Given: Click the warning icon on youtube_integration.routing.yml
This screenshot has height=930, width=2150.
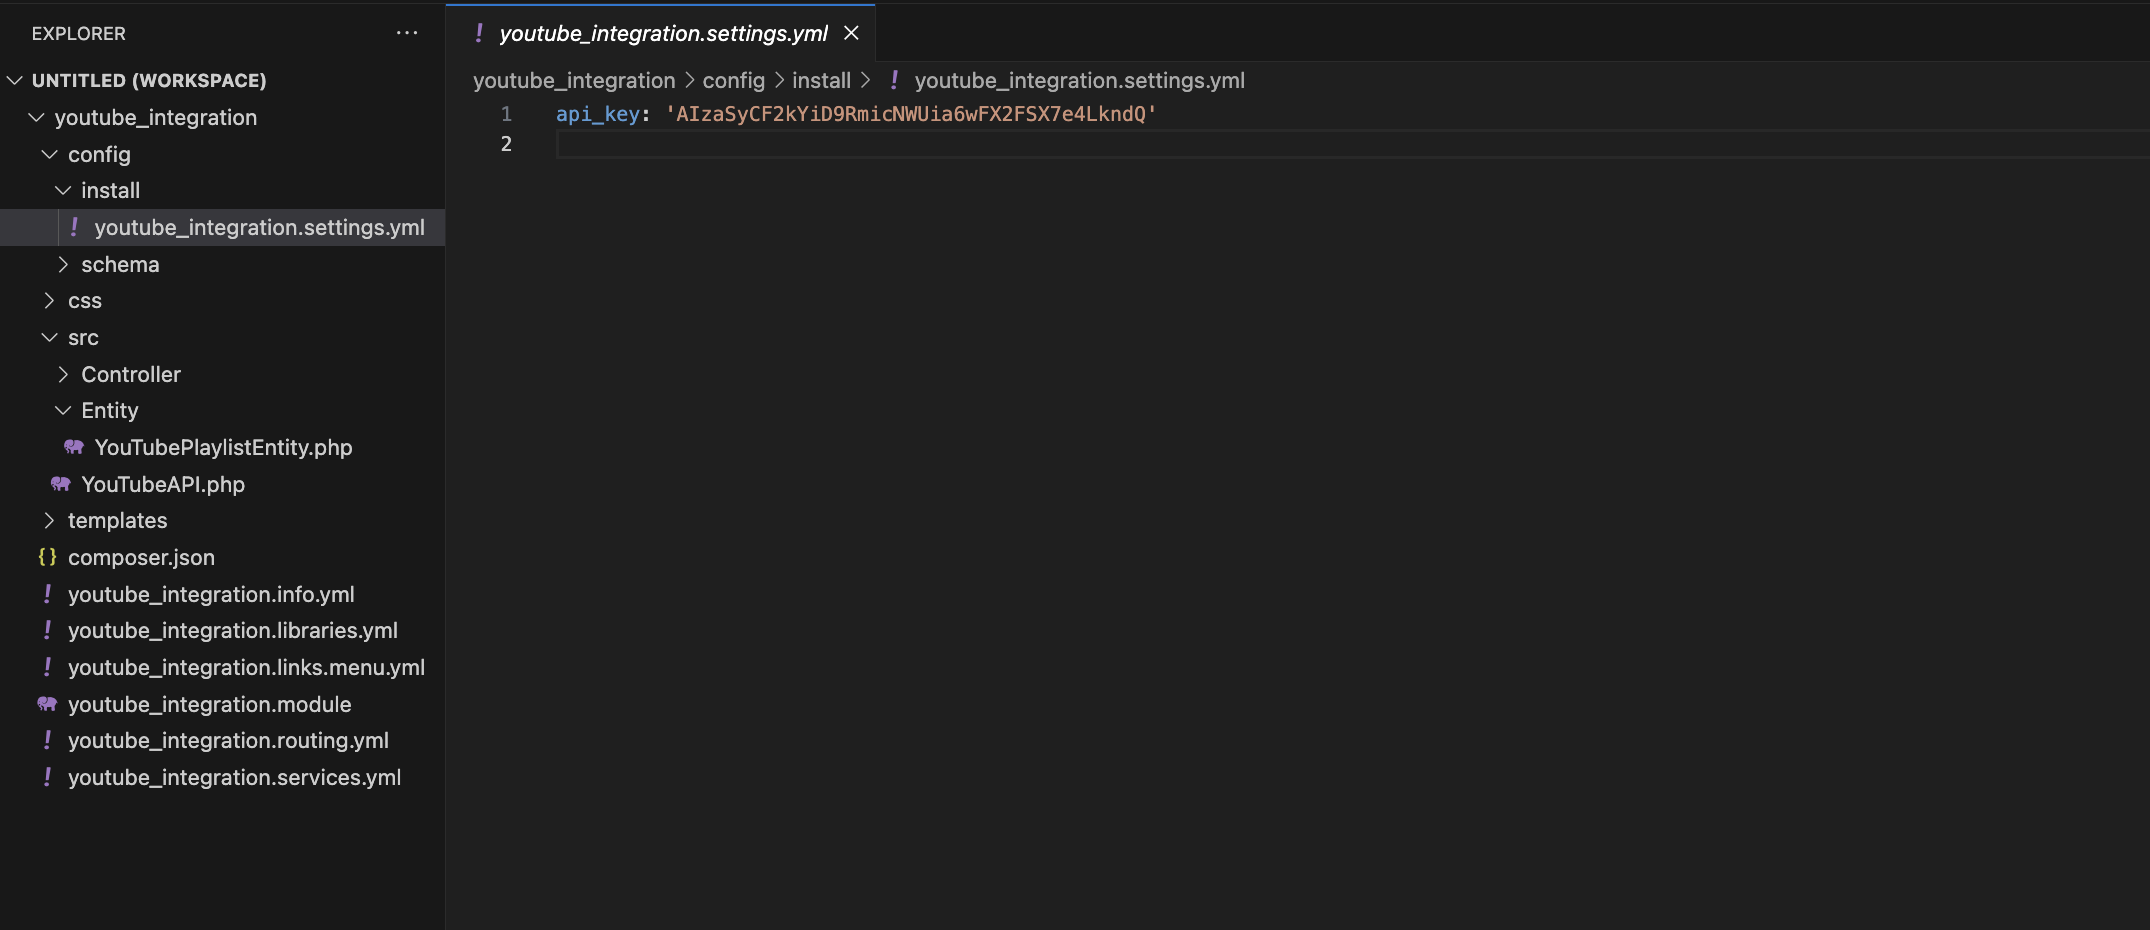Looking at the screenshot, I should click(46, 740).
